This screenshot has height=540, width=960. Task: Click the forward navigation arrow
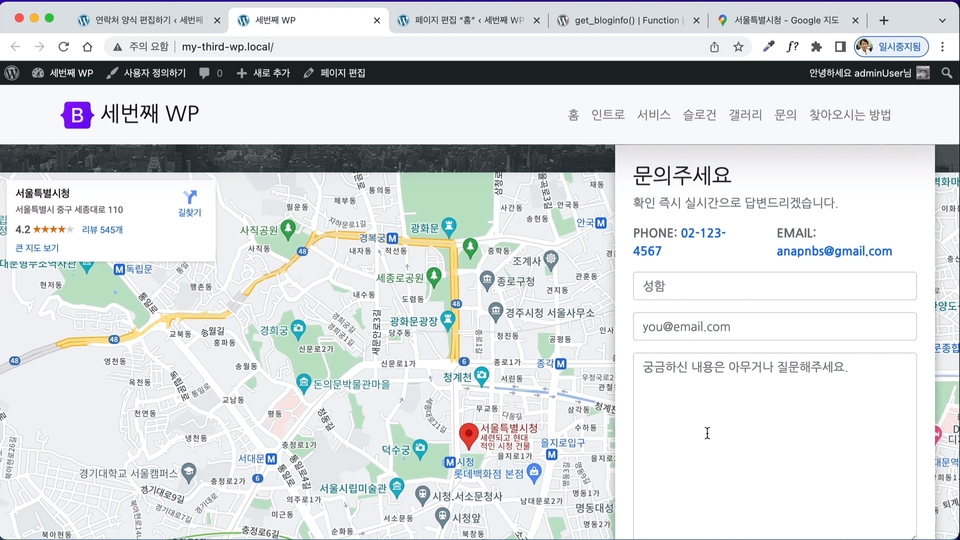point(39,47)
